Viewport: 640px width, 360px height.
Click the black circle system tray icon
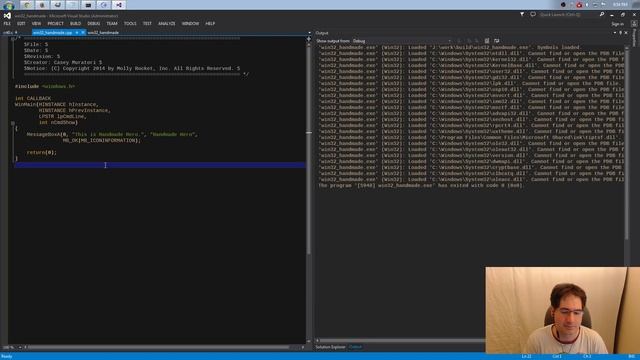point(563,5)
